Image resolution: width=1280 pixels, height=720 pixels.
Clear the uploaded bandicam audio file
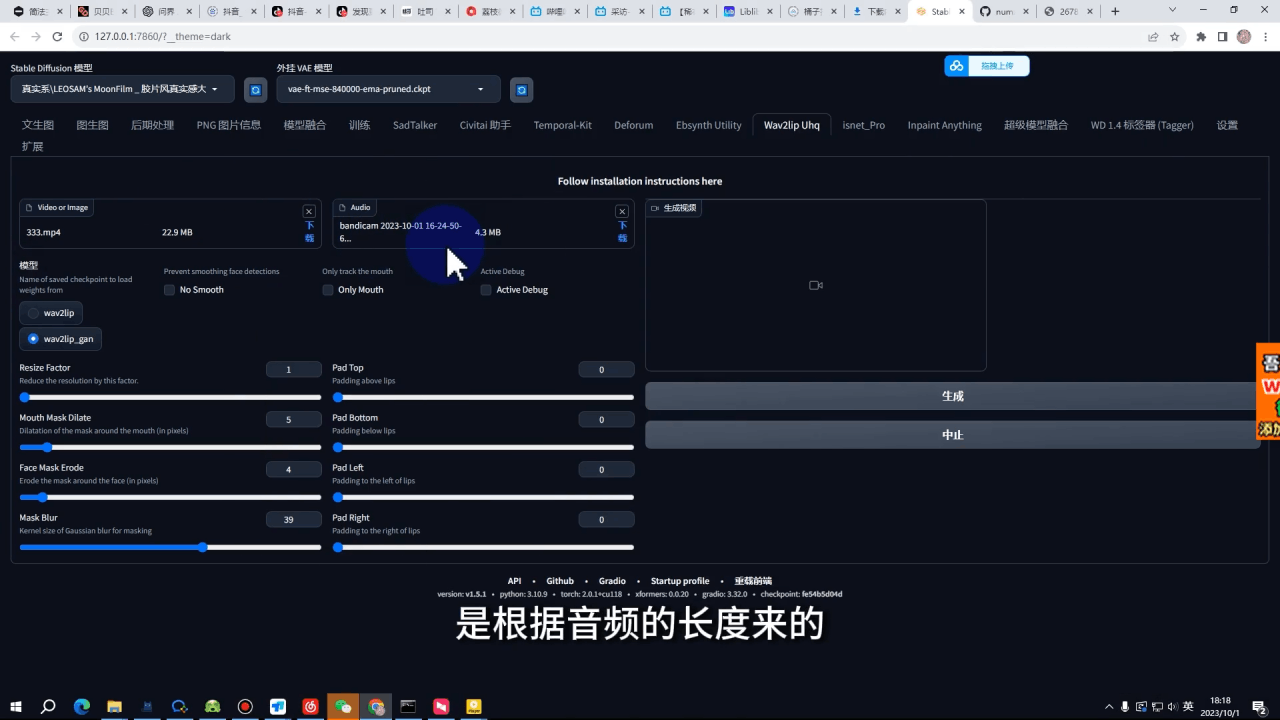point(622,211)
